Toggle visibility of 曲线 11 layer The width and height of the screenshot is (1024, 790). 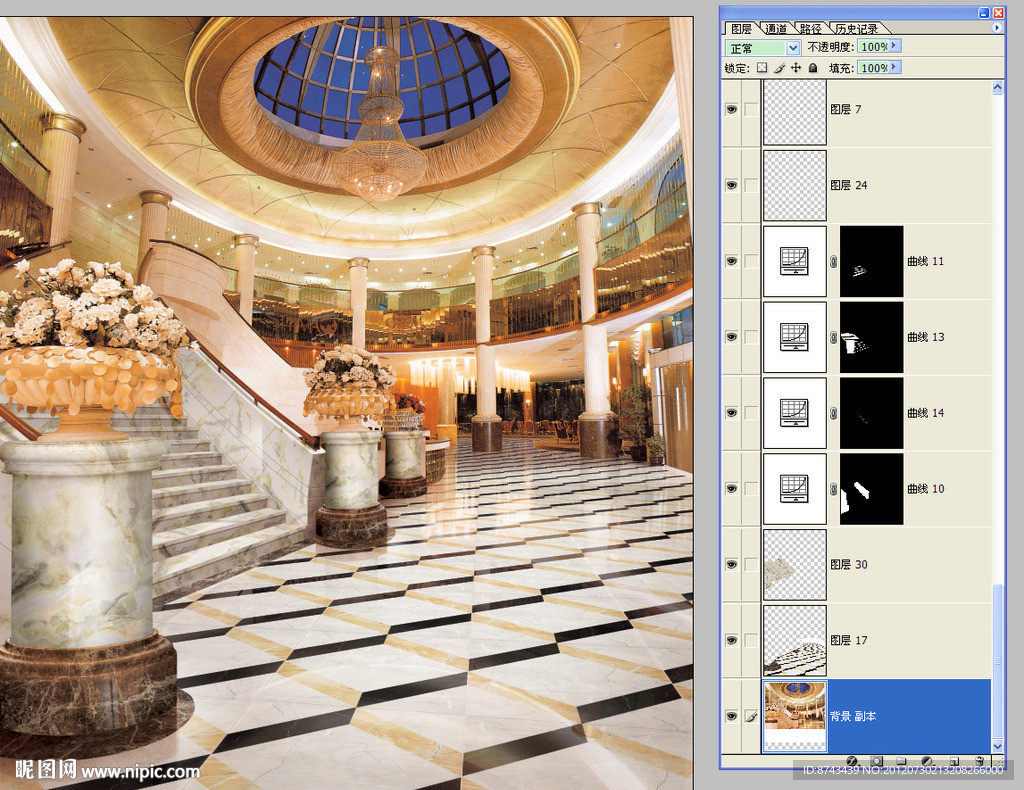pyautogui.click(x=731, y=262)
